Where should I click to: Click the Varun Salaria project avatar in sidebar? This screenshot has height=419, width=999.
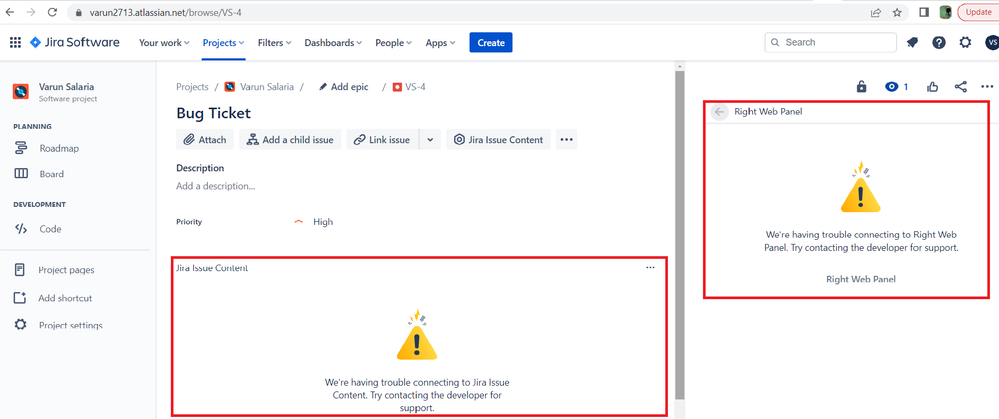click(x=20, y=91)
